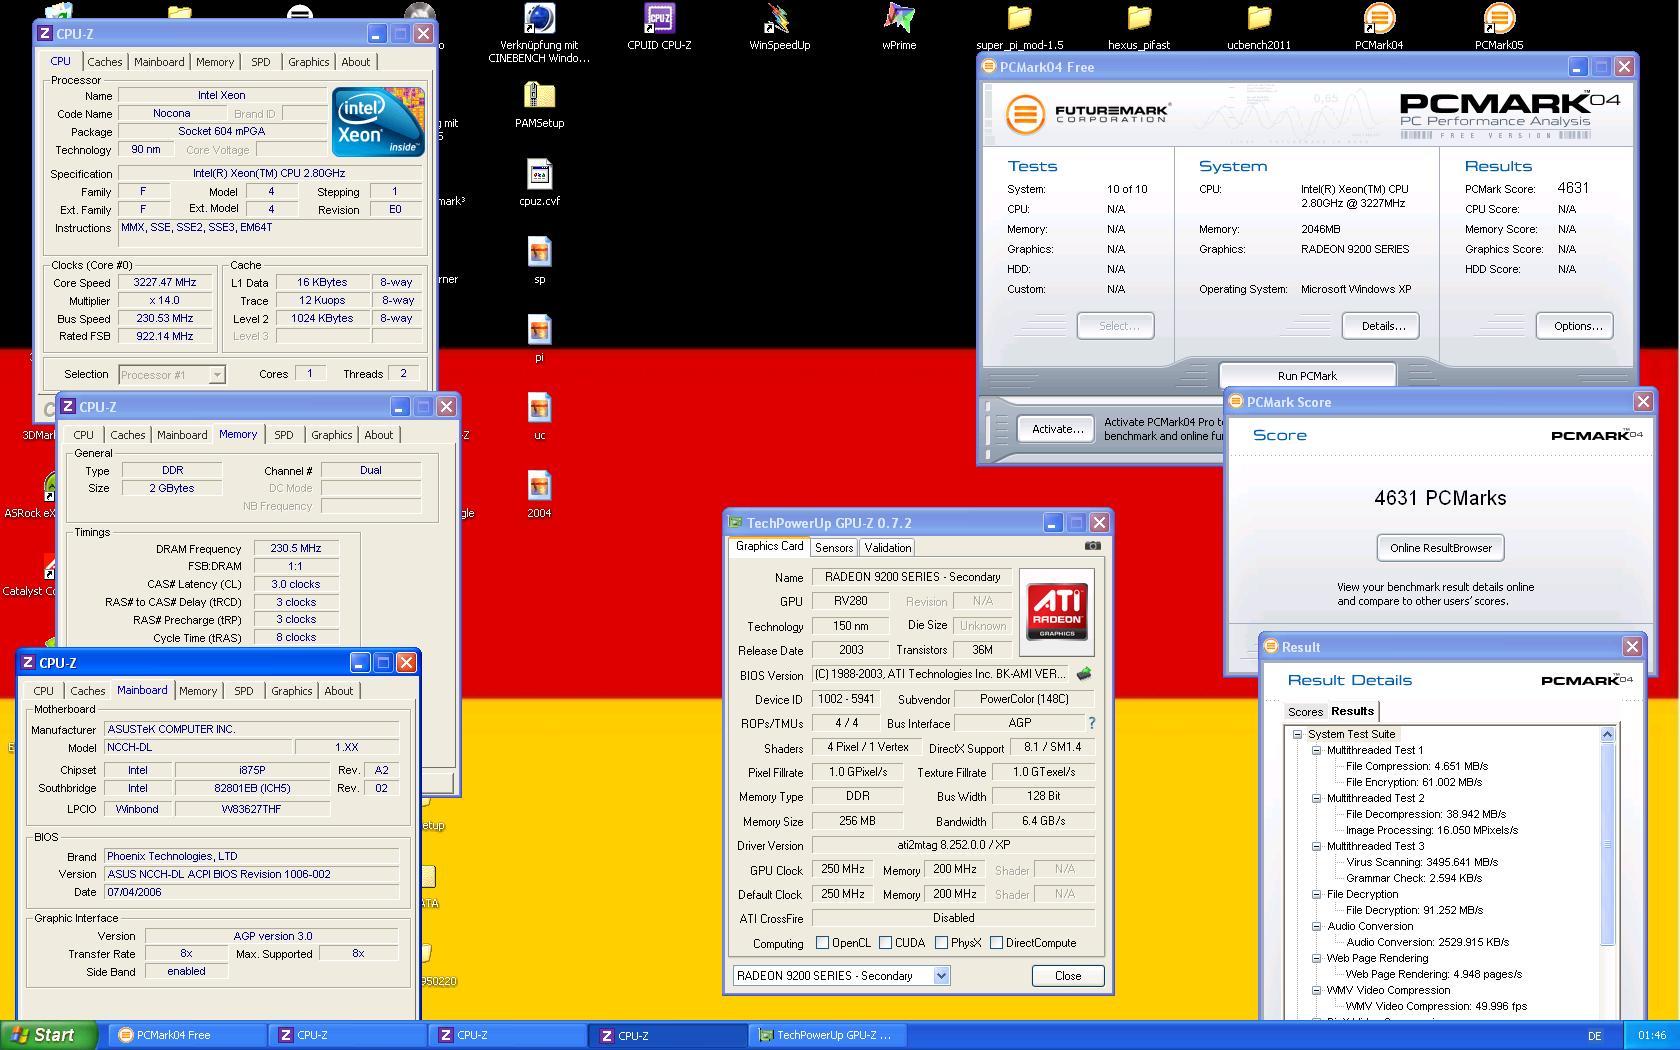
Task: Click the Start button on the taskbar
Action: 49,1036
